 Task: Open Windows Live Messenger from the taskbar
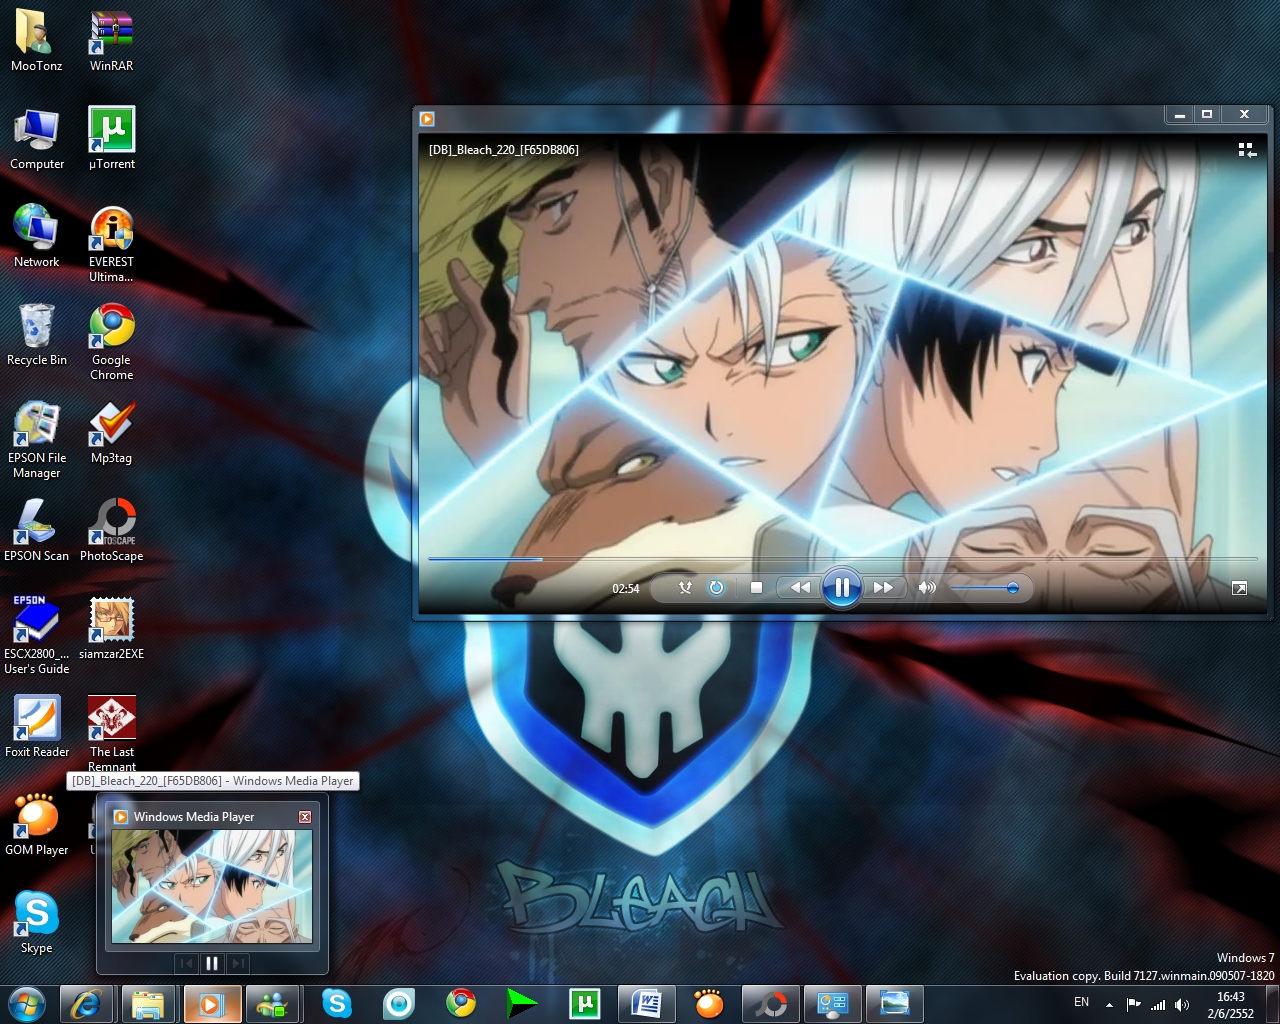pyautogui.click(x=272, y=1003)
